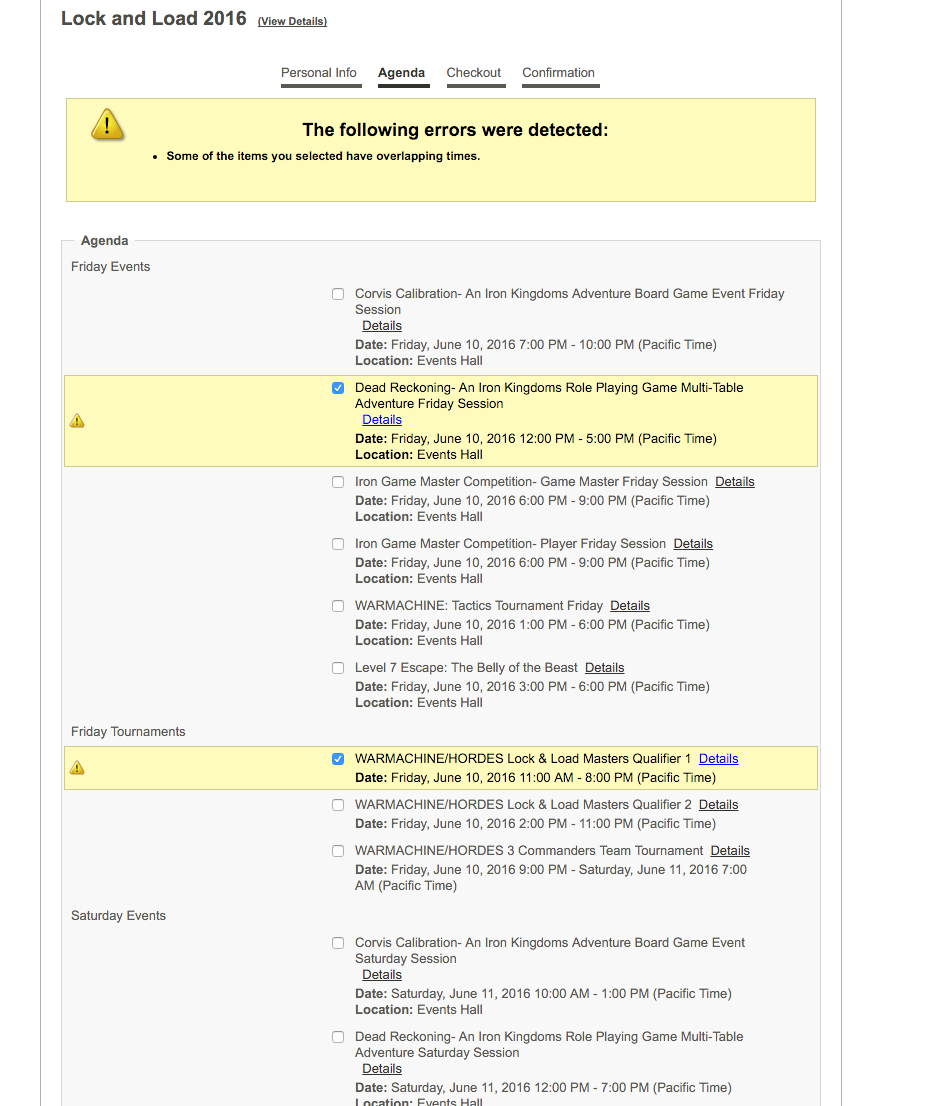Uncheck WARMACHINE/HORDES Masters Qualifier 1 checkbox
The height and width of the screenshot is (1106, 930).
(x=338, y=759)
